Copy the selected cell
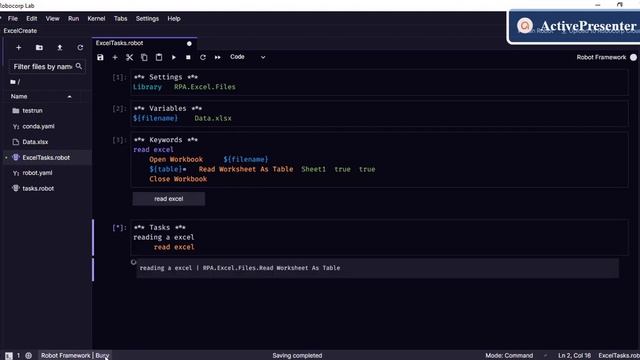Screen dimensions: 640x360 tap(144, 58)
